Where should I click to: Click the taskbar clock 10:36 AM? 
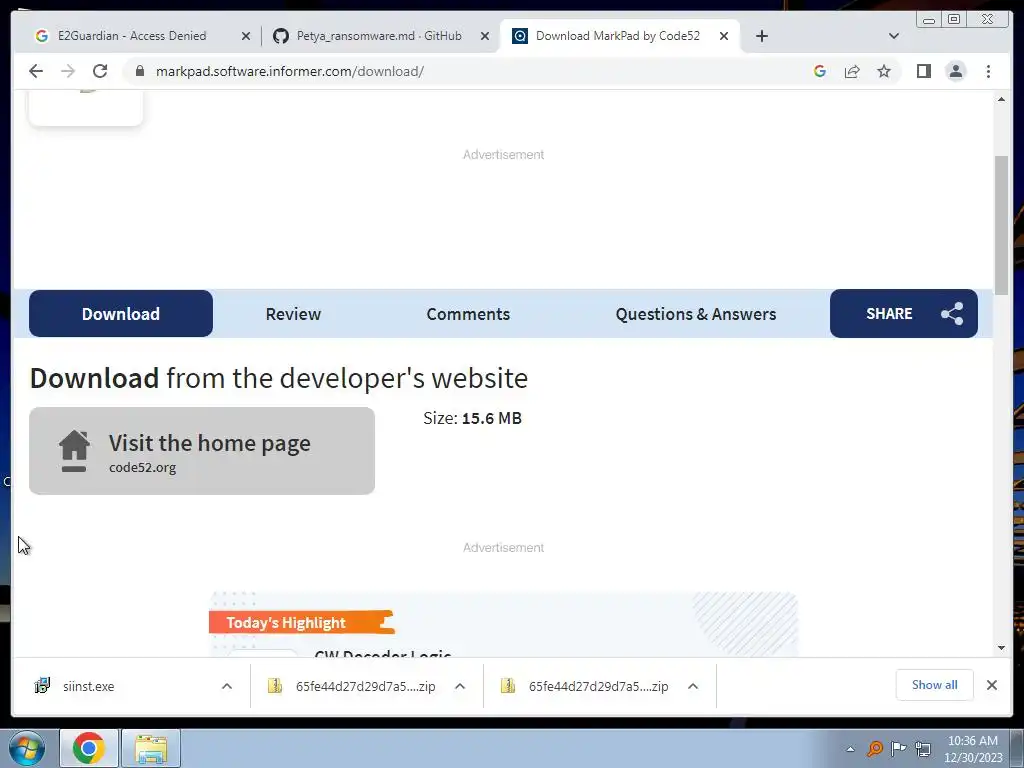[x=973, y=749]
